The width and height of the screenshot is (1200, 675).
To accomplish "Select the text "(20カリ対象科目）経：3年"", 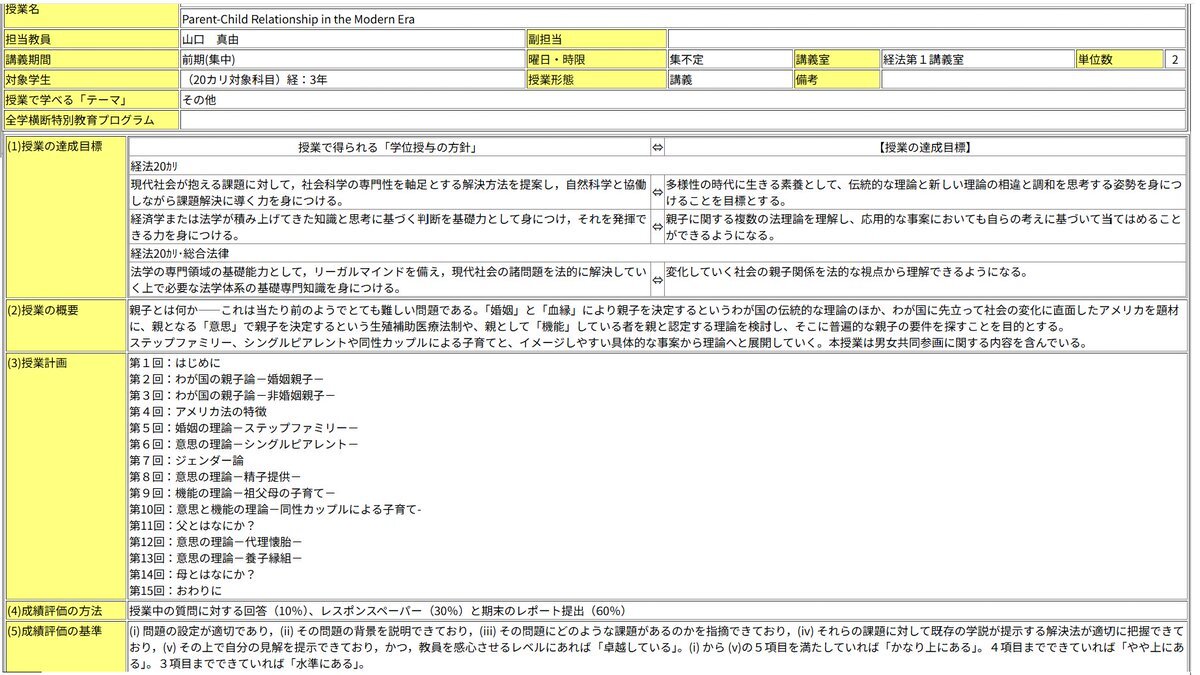I will pyautogui.click(x=256, y=79).
